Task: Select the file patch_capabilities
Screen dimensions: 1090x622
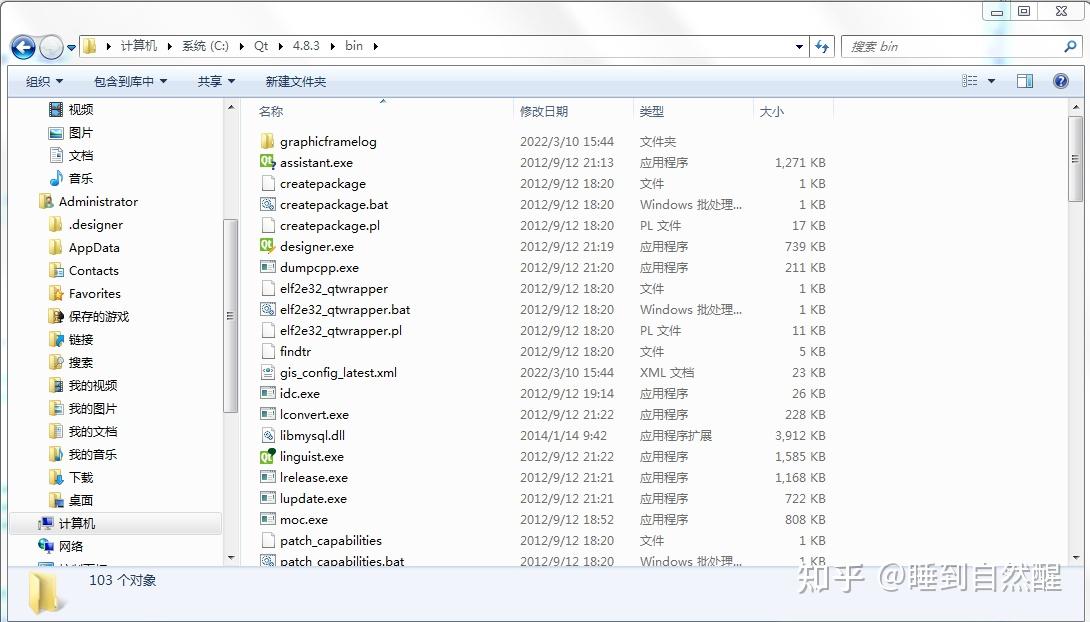Action: pyautogui.click(x=331, y=540)
